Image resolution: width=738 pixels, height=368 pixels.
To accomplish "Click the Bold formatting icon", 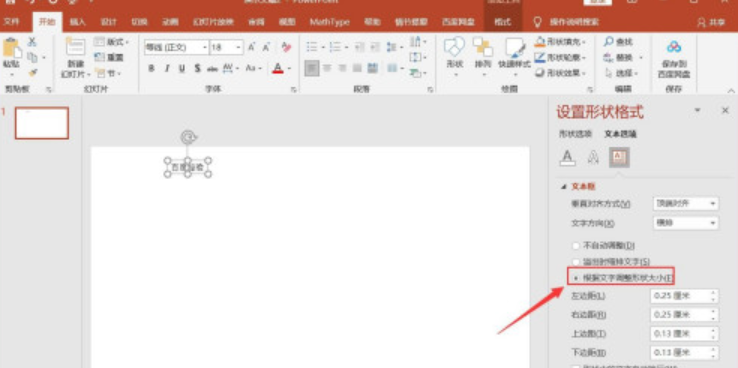I will tap(152, 69).
